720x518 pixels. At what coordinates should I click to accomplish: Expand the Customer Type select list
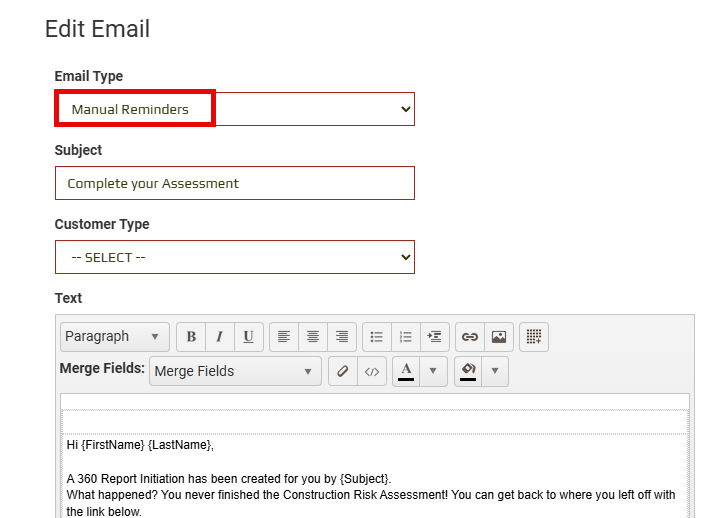234,257
